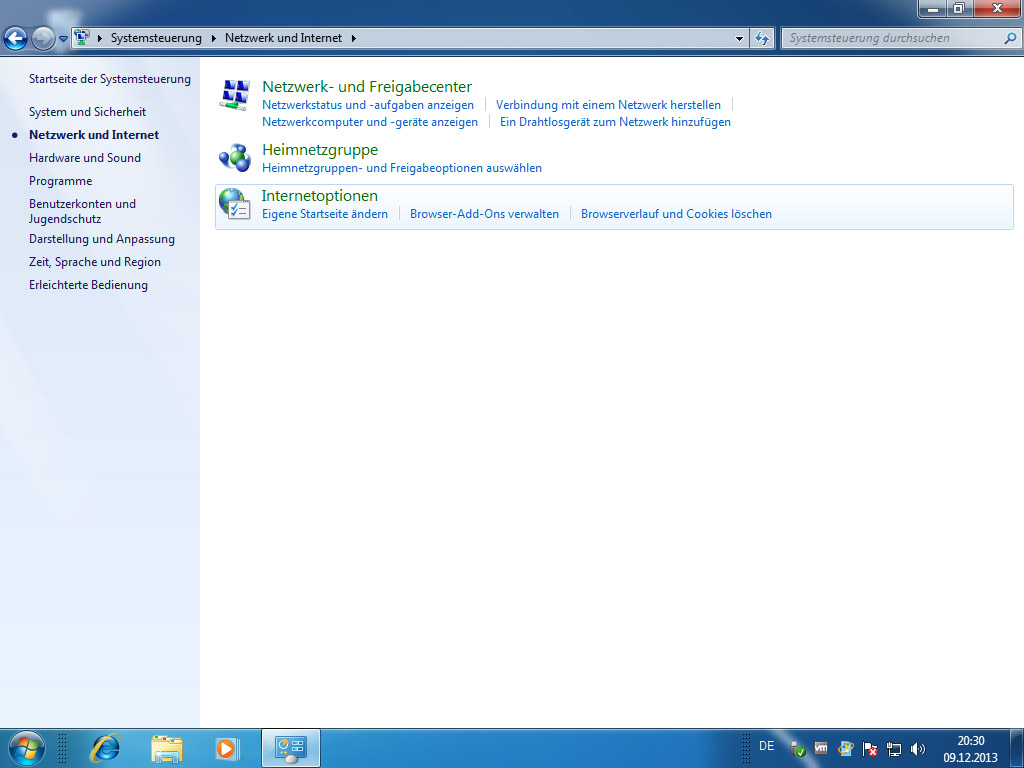
Task: Click the DE language indicator
Action: pos(767,746)
